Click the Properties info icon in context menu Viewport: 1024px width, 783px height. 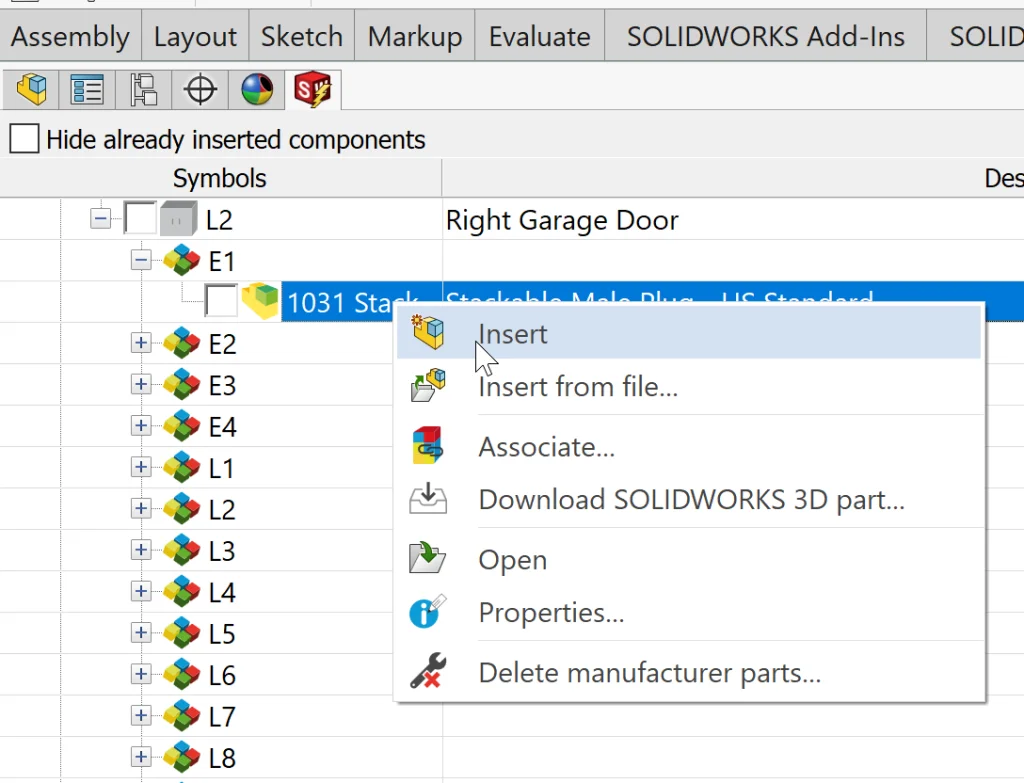pos(428,612)
